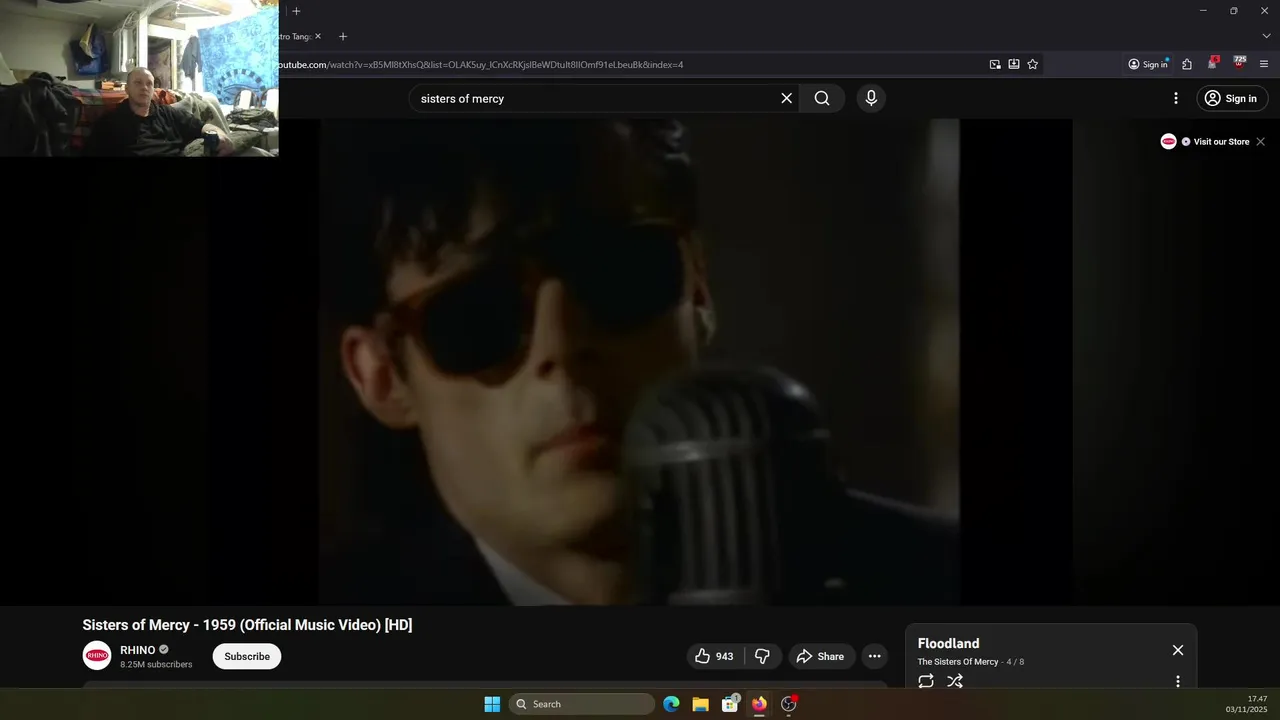The height and width of the screenshot is (720, 1280).
Task: Open YouTube settings three-dot menu beside Sign in
Action: (1176, 98)
